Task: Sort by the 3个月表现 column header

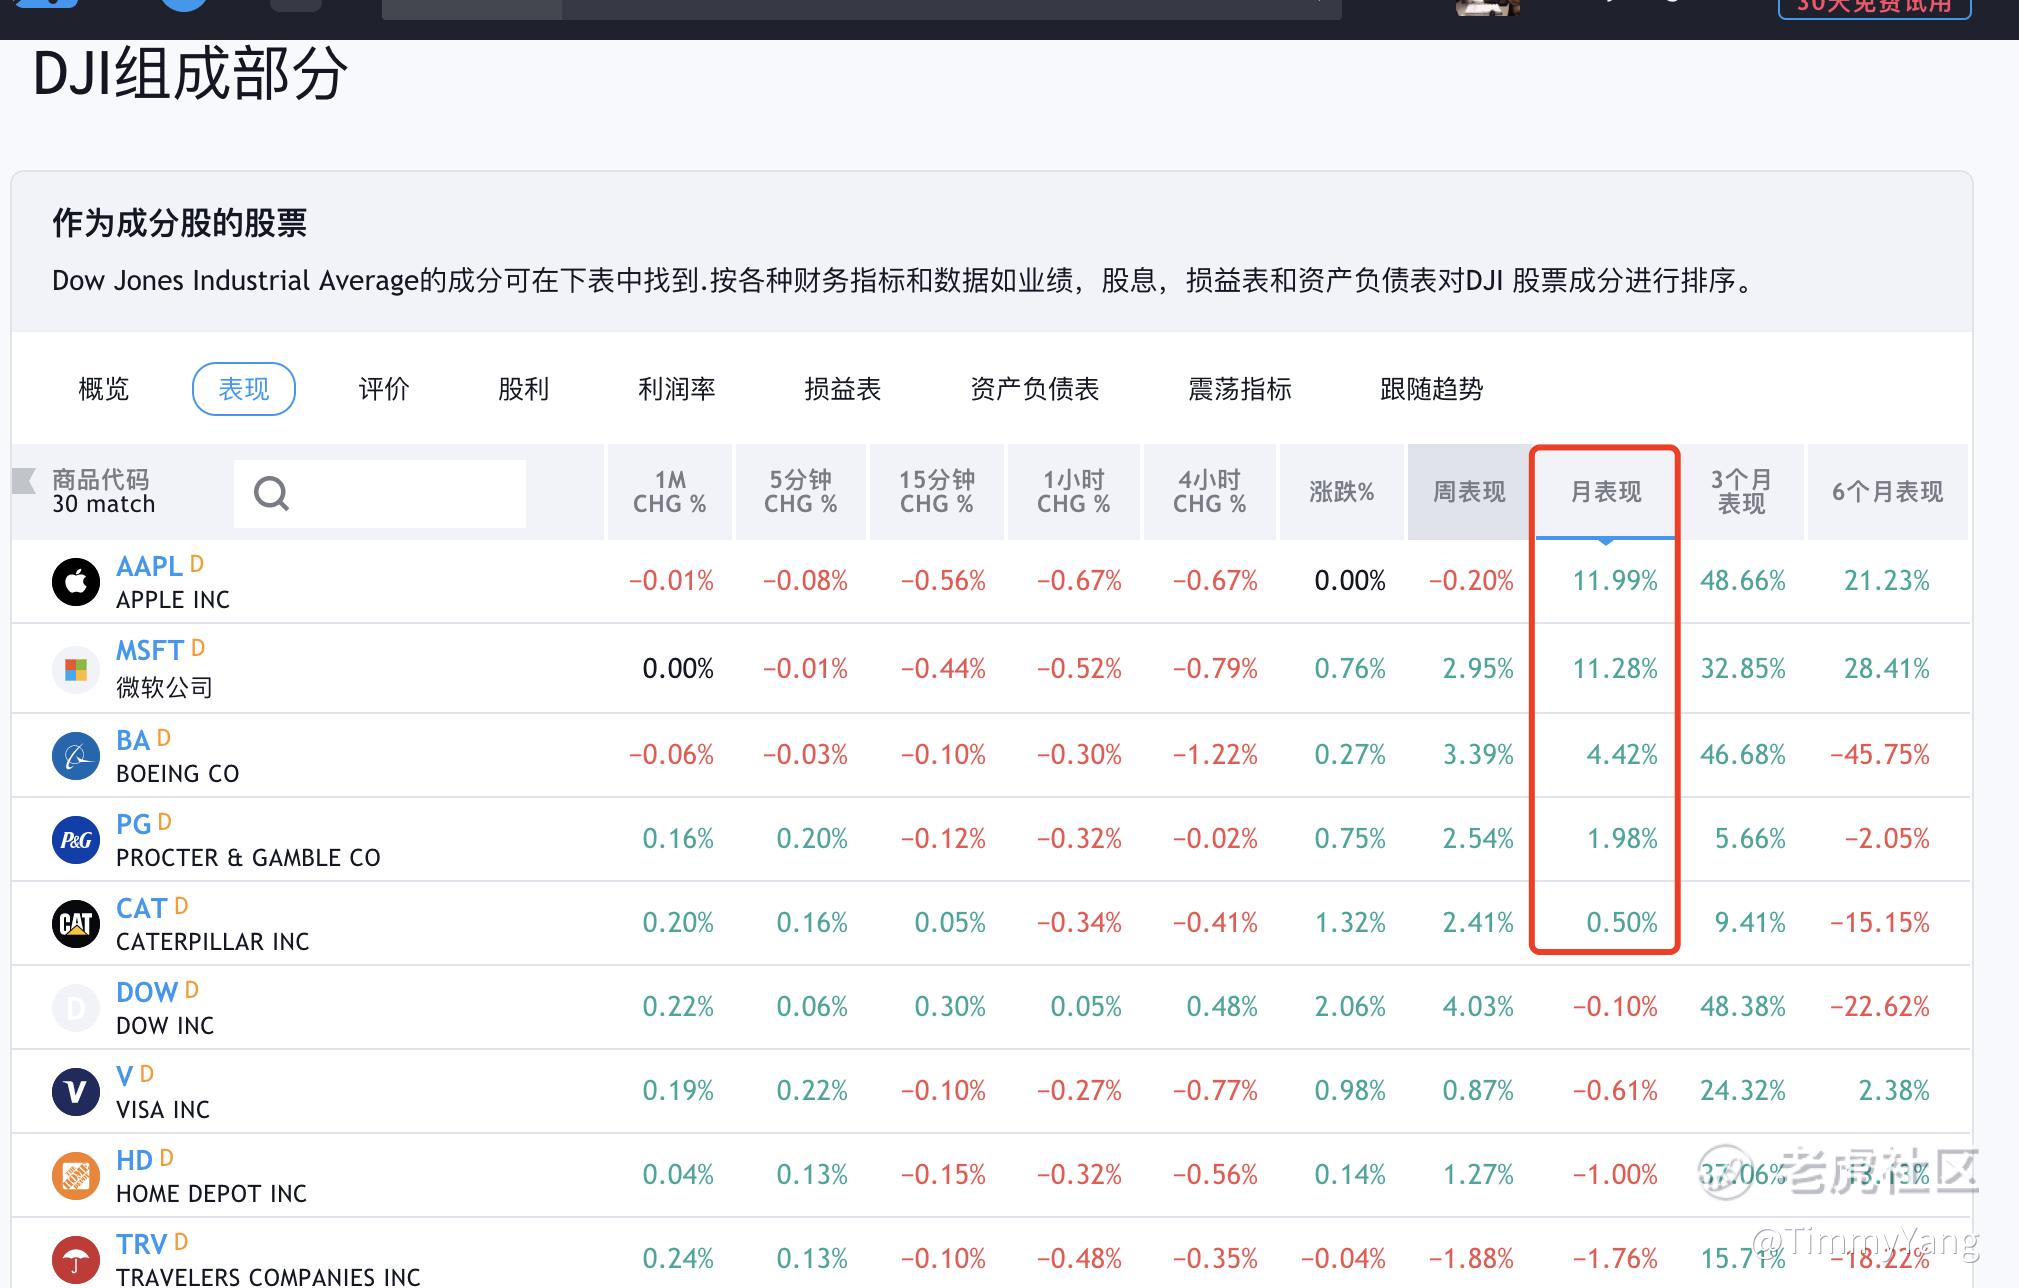Action: (1742, 492)
